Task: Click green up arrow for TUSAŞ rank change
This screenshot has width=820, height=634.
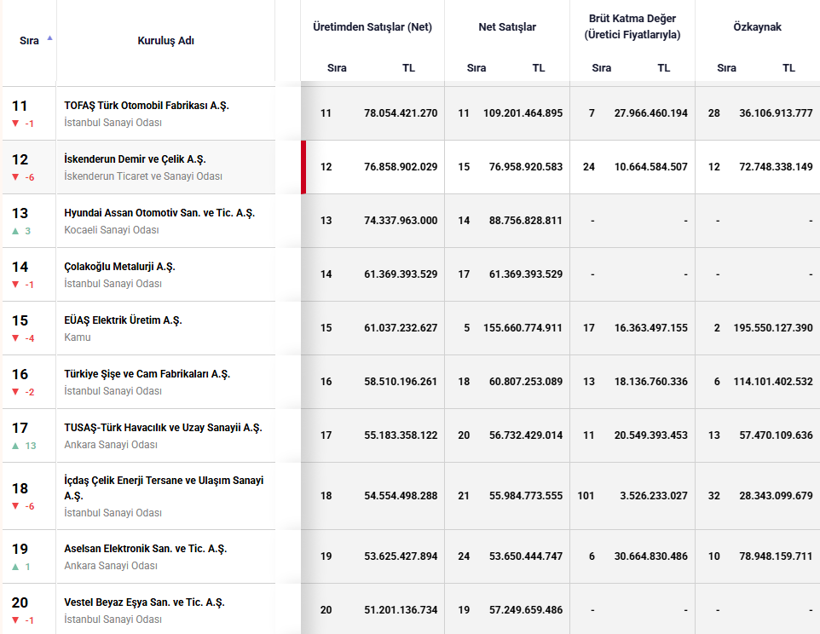Action: click(x=16, y=446)
